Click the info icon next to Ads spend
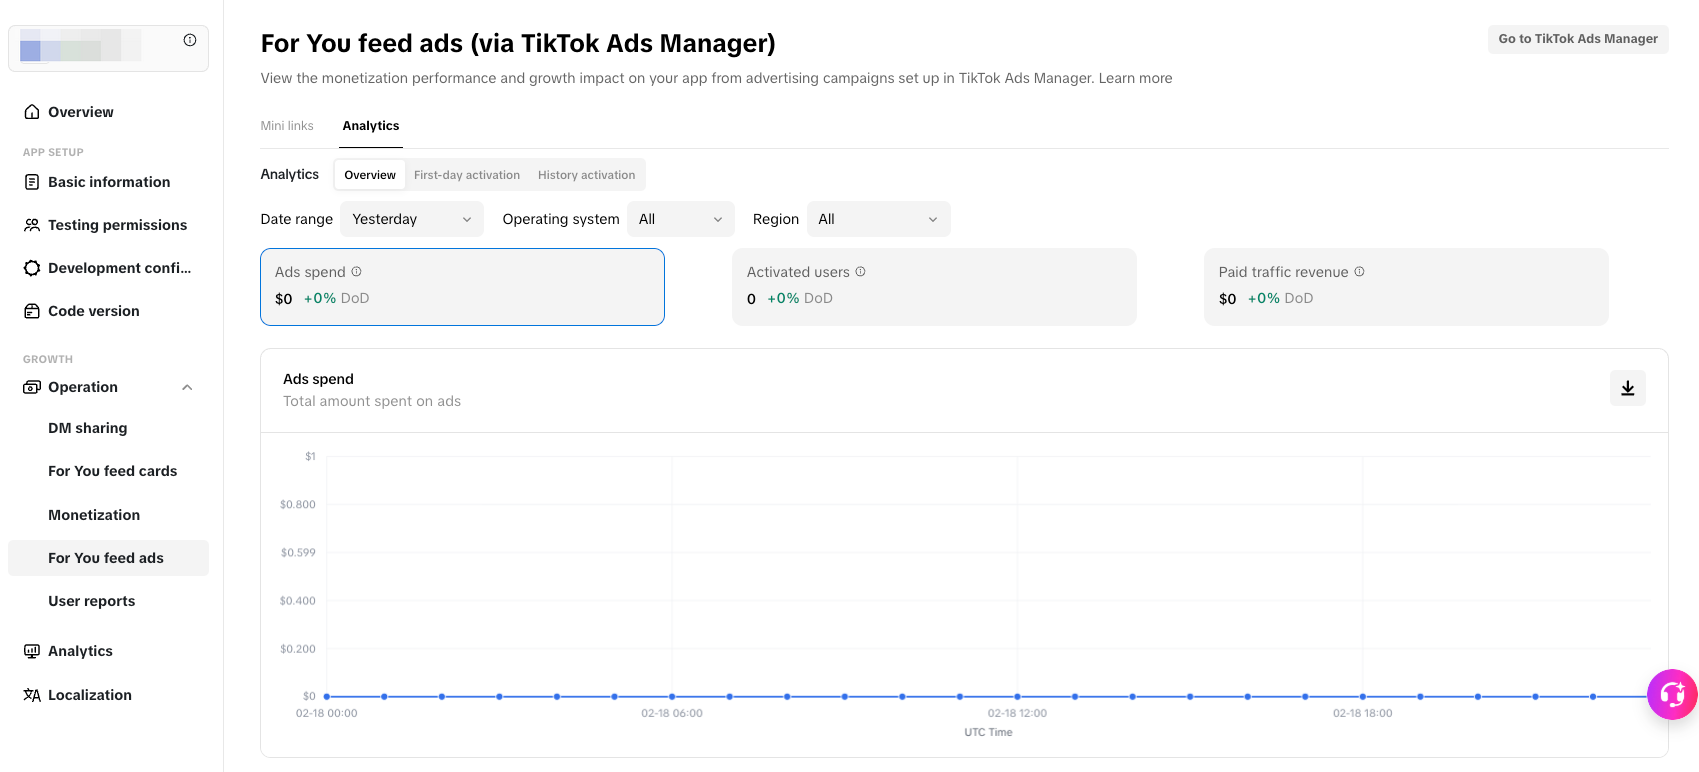 click(356, 272)
